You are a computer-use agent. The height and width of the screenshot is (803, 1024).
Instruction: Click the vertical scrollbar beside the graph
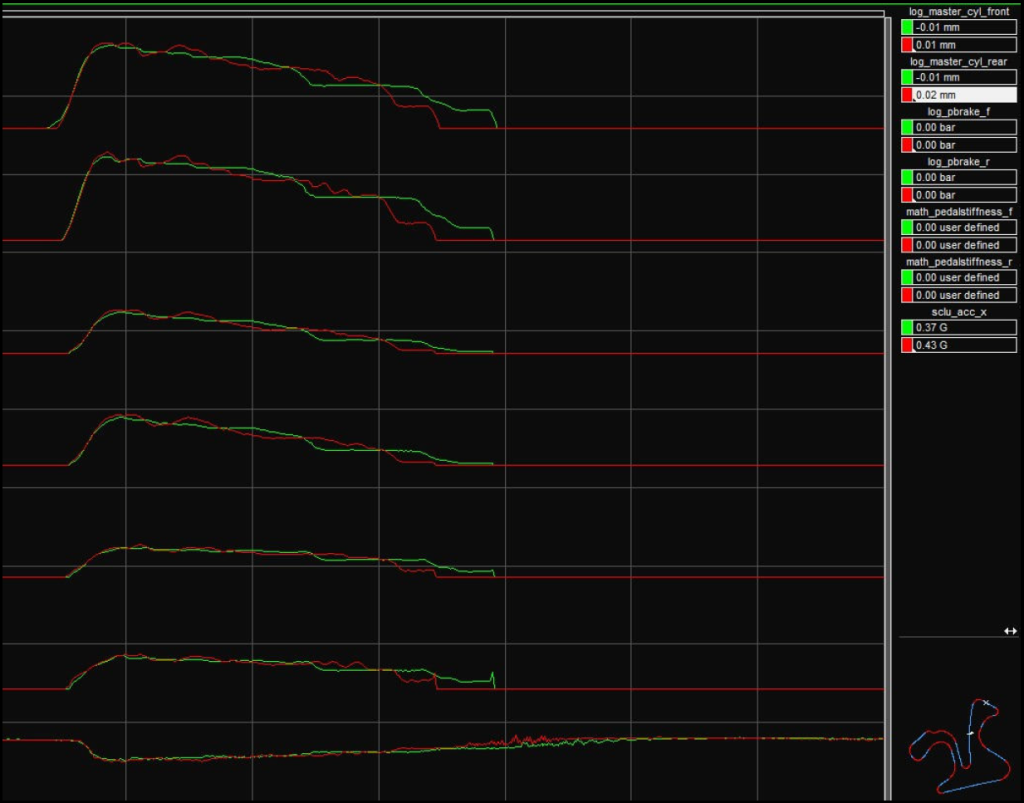(x=888, y=400)
